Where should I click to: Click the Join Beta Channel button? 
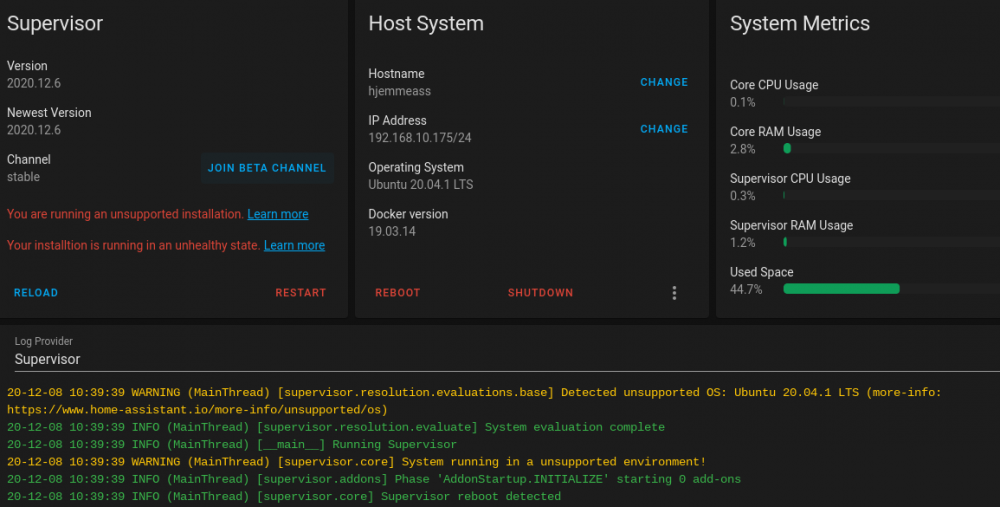click(x=267, y=168)
